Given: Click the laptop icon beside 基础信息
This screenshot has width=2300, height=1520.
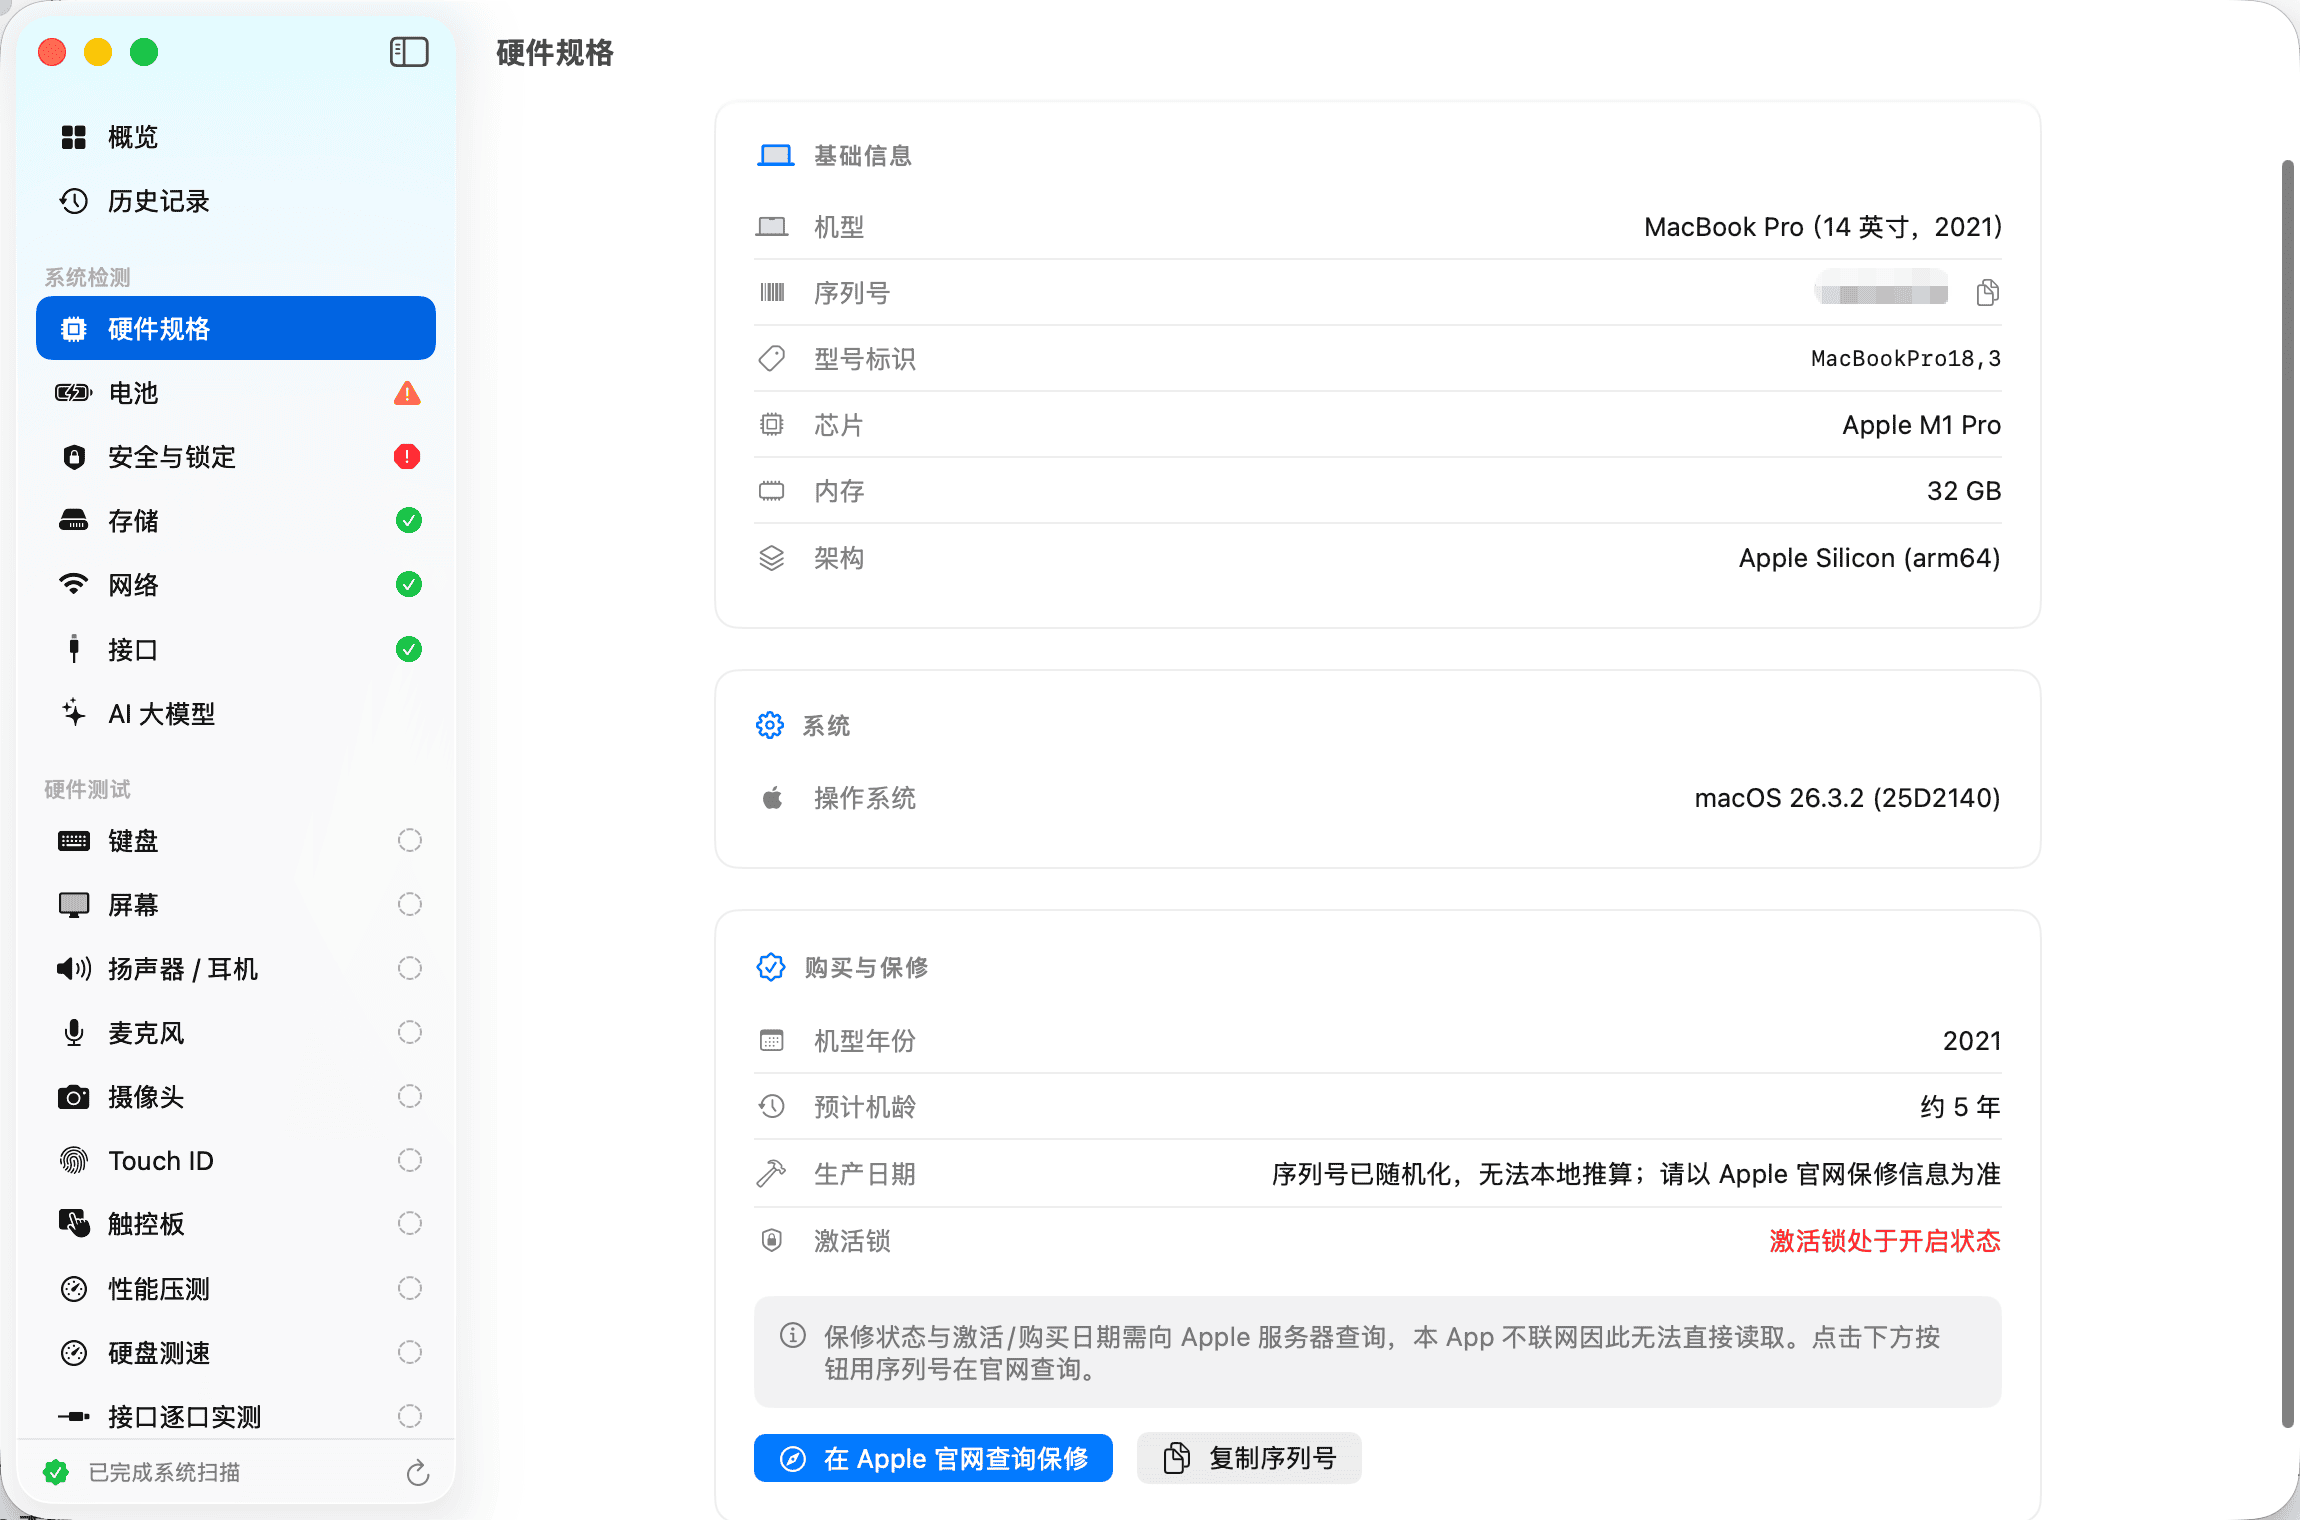Looking at the screenshot, I should pos(775,156).
